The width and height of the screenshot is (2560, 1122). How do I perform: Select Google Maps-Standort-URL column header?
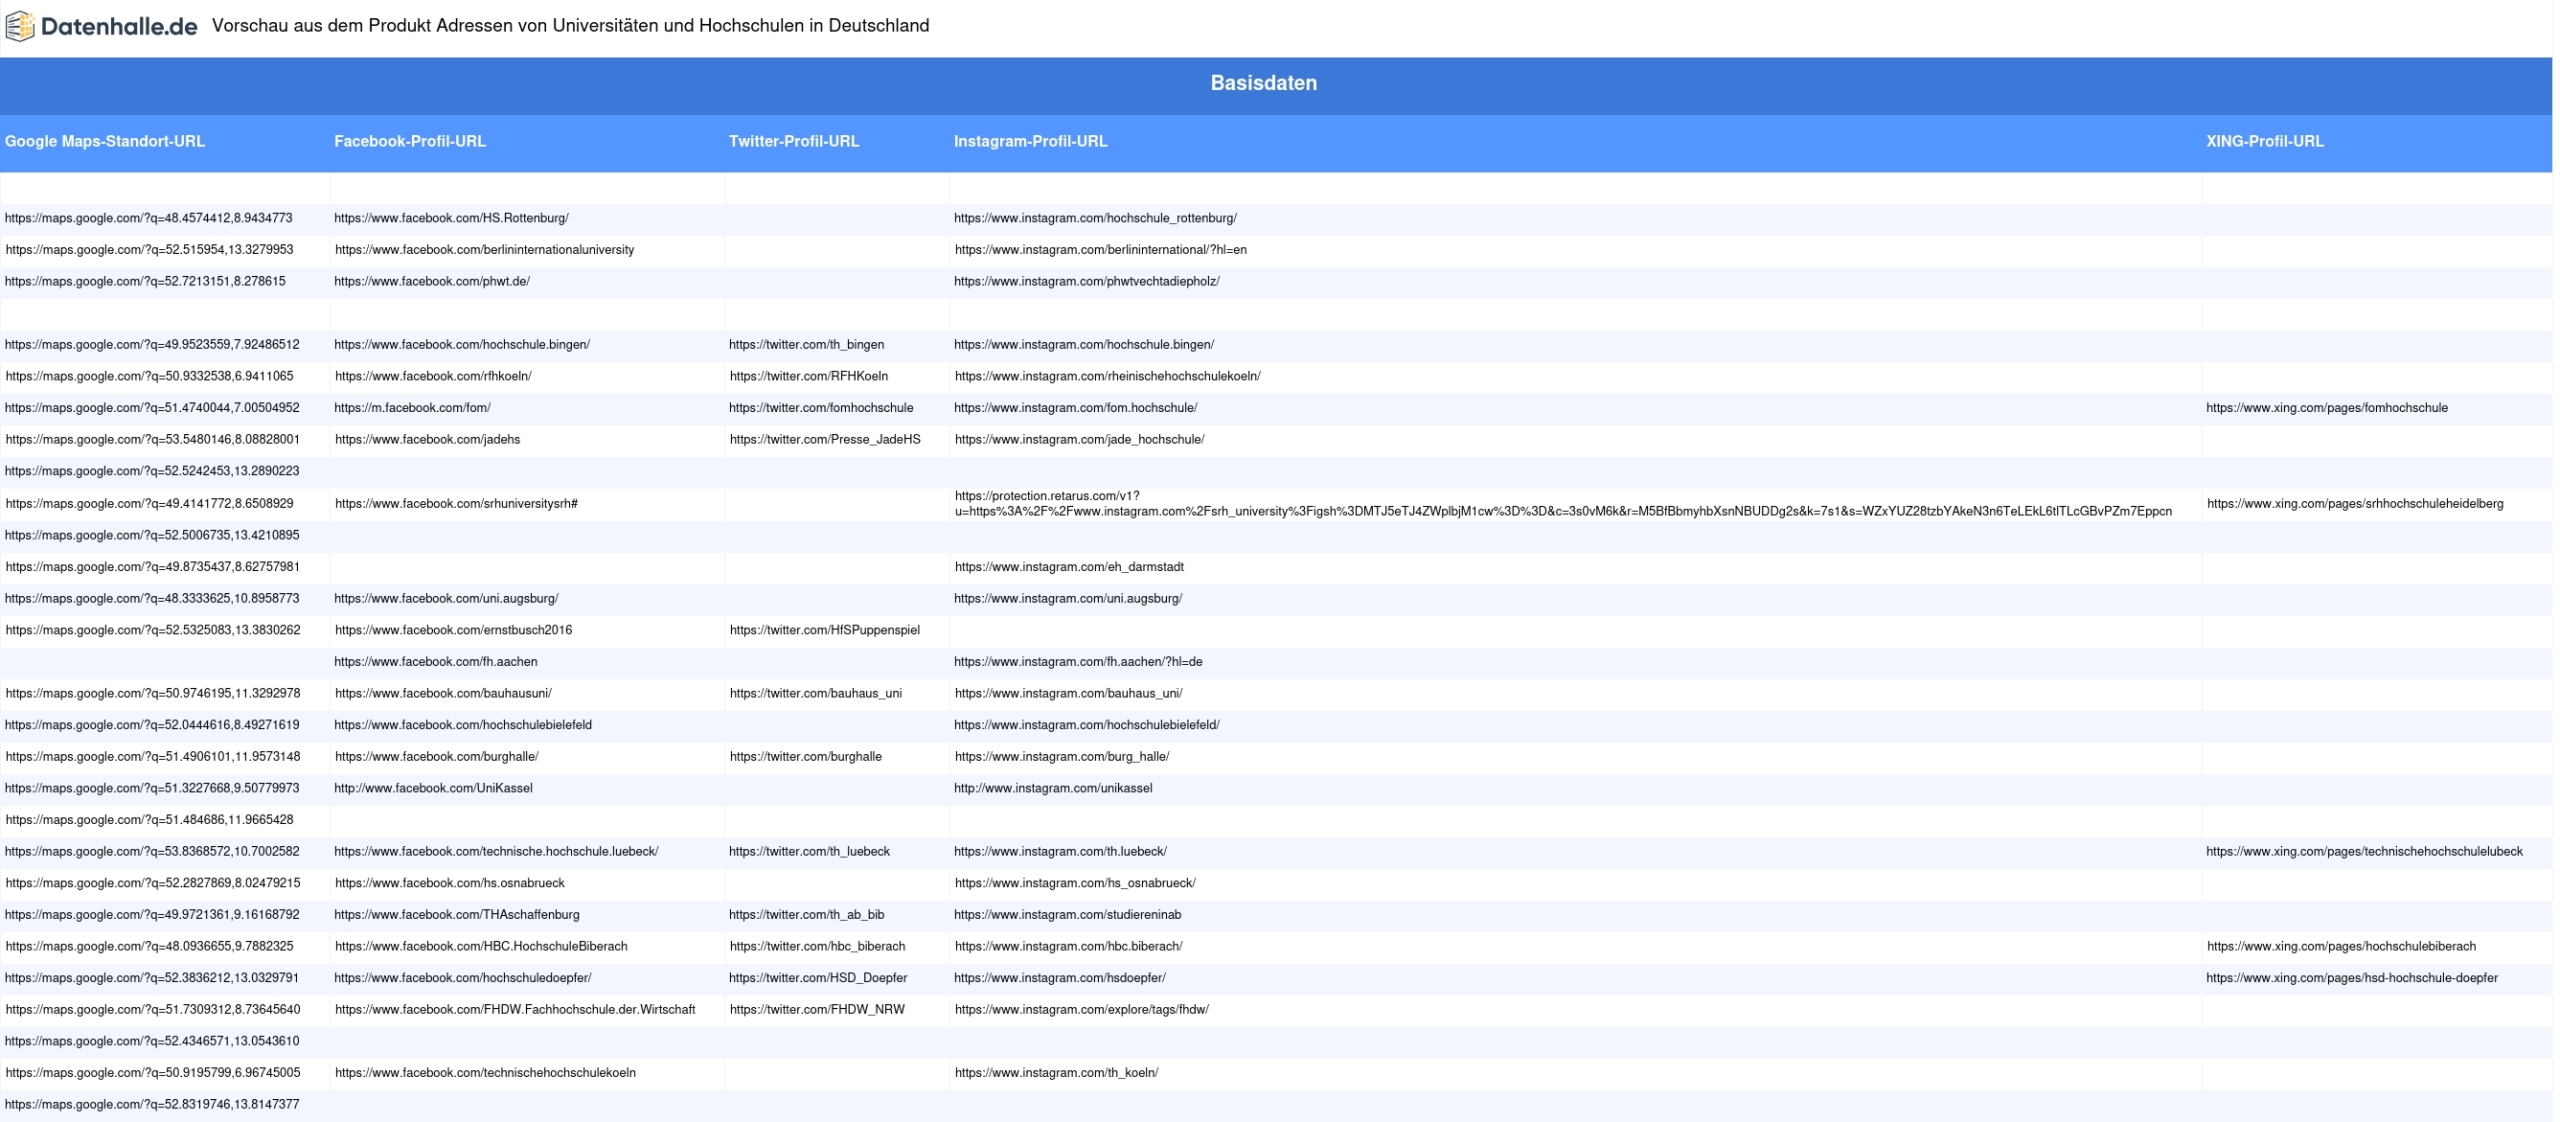105,142
